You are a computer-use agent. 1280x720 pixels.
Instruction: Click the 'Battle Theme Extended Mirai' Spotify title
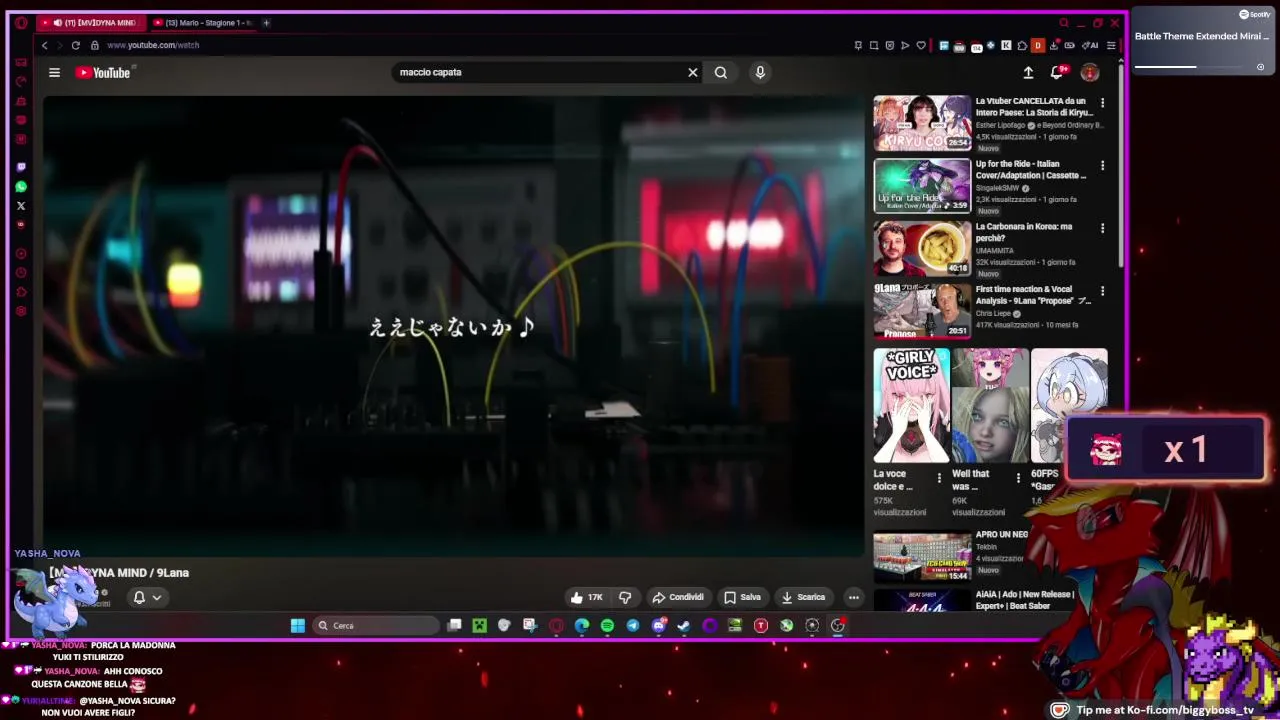click(x=1202, y=36)
